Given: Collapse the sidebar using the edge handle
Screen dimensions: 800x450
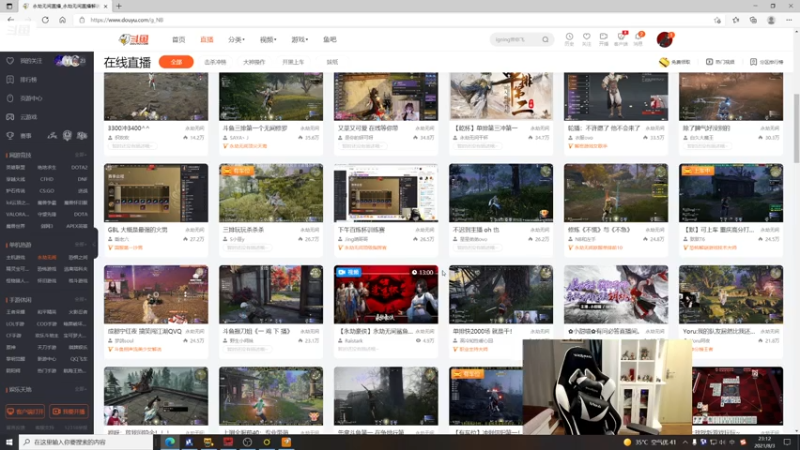Looking at the screenshot, I should coord(95,242).
